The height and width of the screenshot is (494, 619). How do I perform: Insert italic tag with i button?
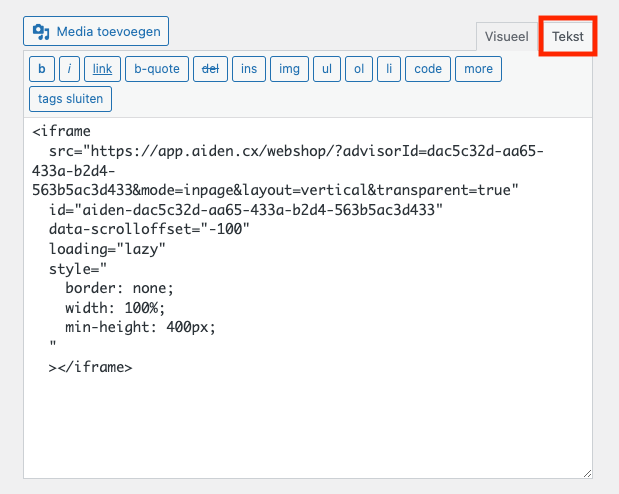[69, 69]
